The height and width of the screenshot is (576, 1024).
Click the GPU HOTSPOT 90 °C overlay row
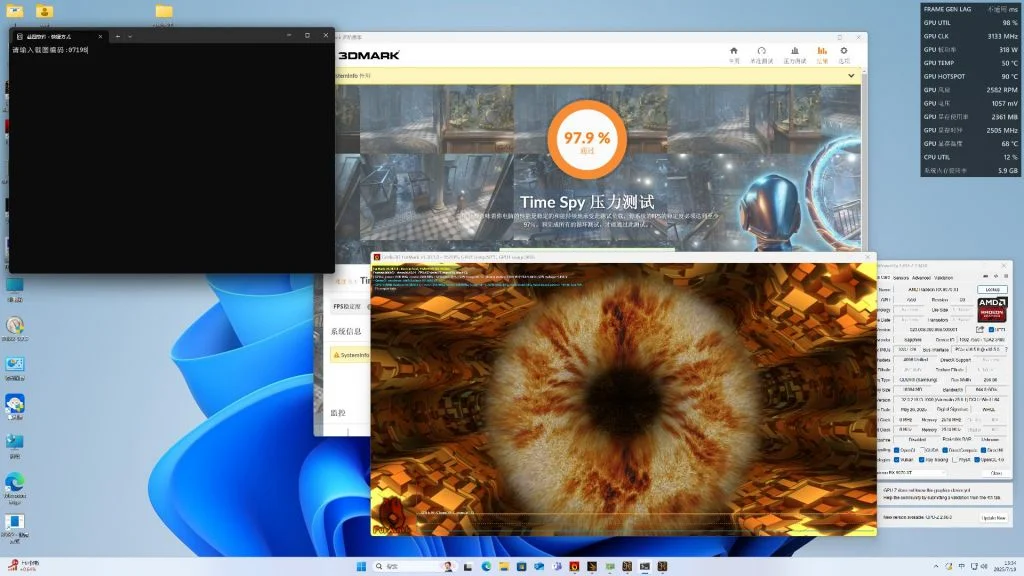[970, 76]
